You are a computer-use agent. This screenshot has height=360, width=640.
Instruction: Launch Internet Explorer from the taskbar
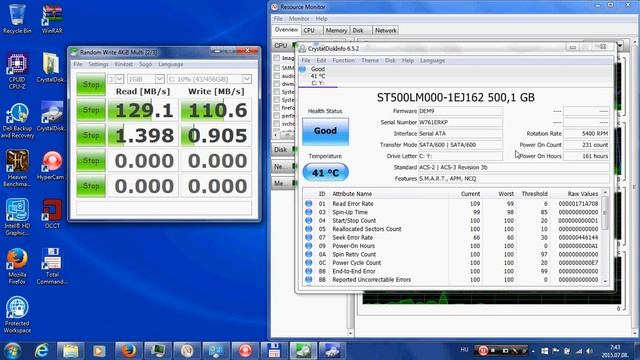41,351
